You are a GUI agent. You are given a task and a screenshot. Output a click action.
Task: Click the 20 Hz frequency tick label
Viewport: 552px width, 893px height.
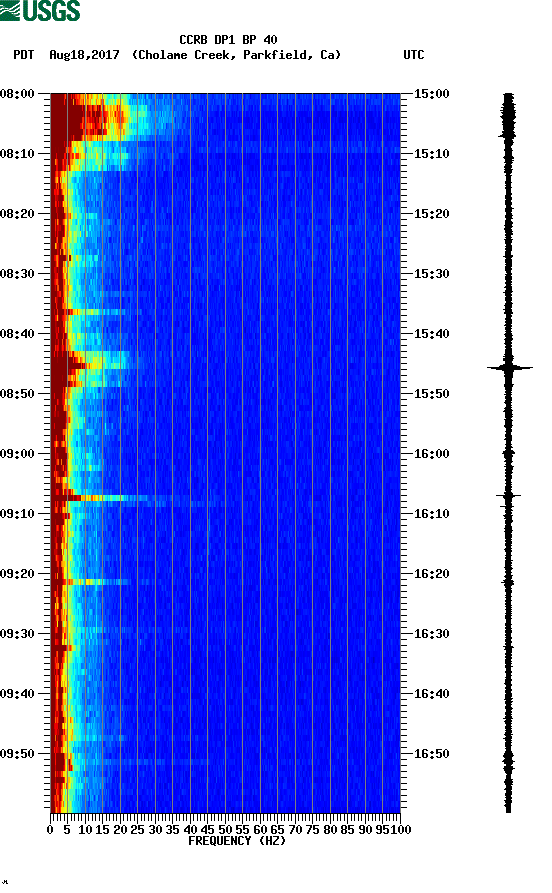pyautogui.click(x=120, y=830)
